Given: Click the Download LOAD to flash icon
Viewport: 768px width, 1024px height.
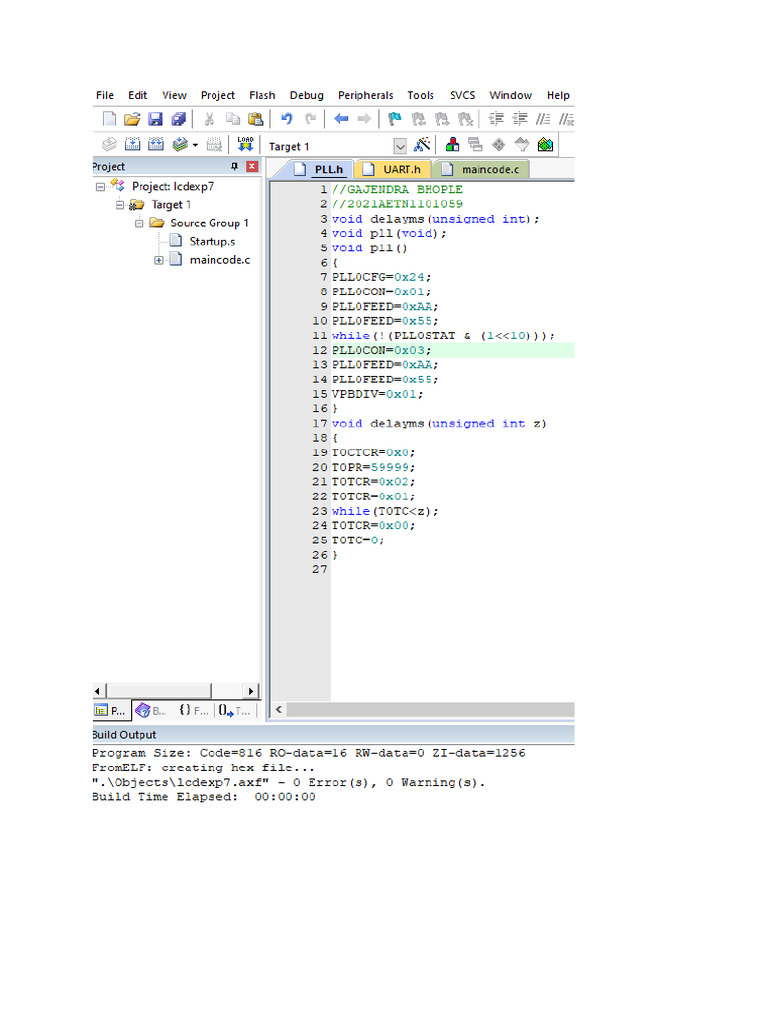Looking at the screenshot, I should click(x=245, y=145).
